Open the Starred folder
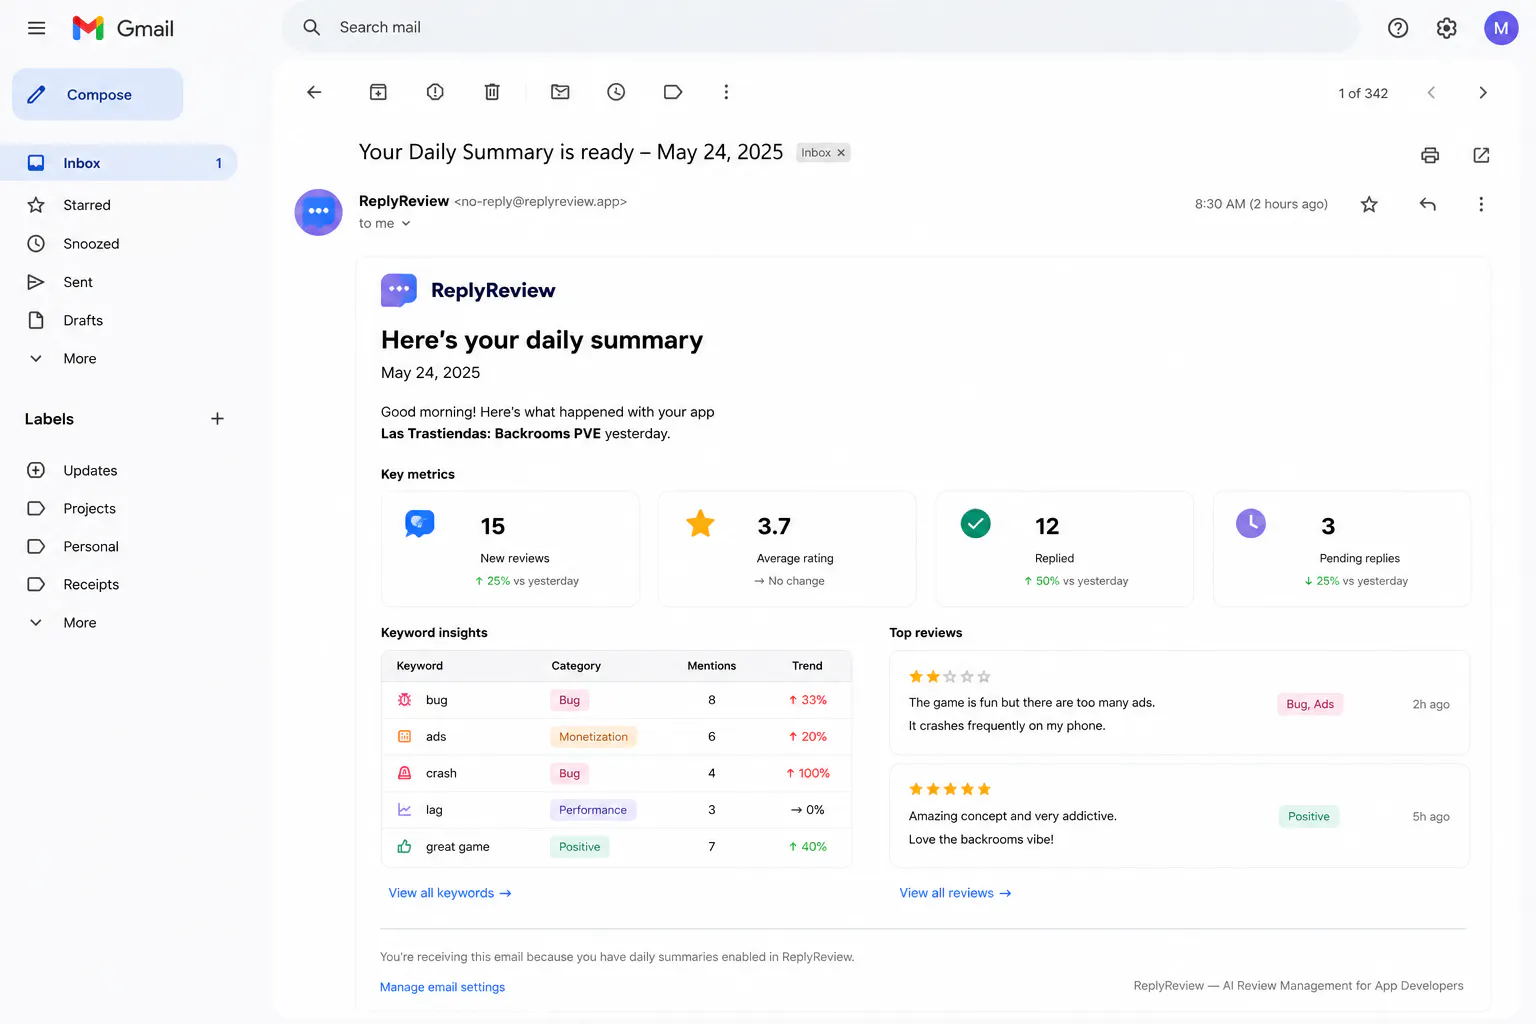This screenshot has height=1024, width=1536. coord(87,205)
